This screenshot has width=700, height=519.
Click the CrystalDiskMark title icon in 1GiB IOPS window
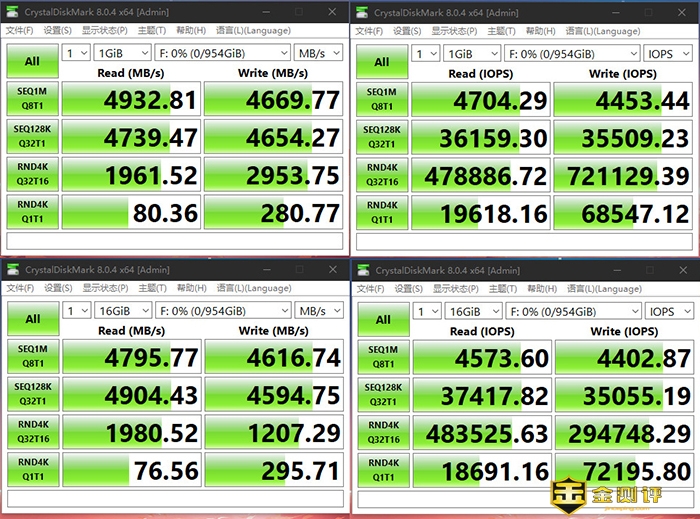coord(362,12)
